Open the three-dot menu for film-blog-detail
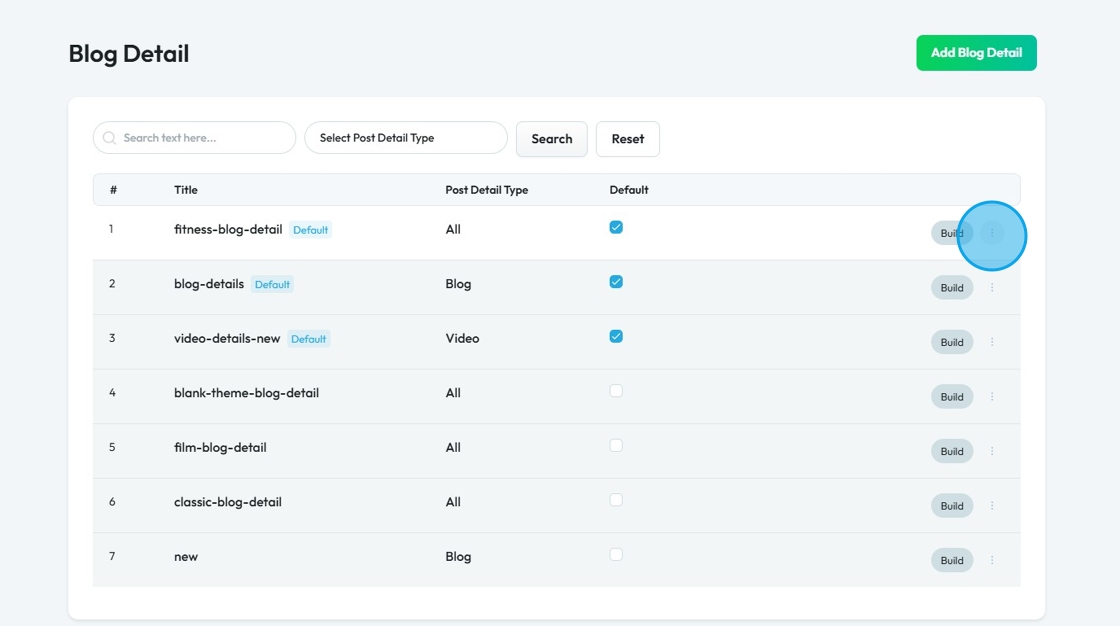Screen dimensions: 1120x626 (x=992, y=451)
